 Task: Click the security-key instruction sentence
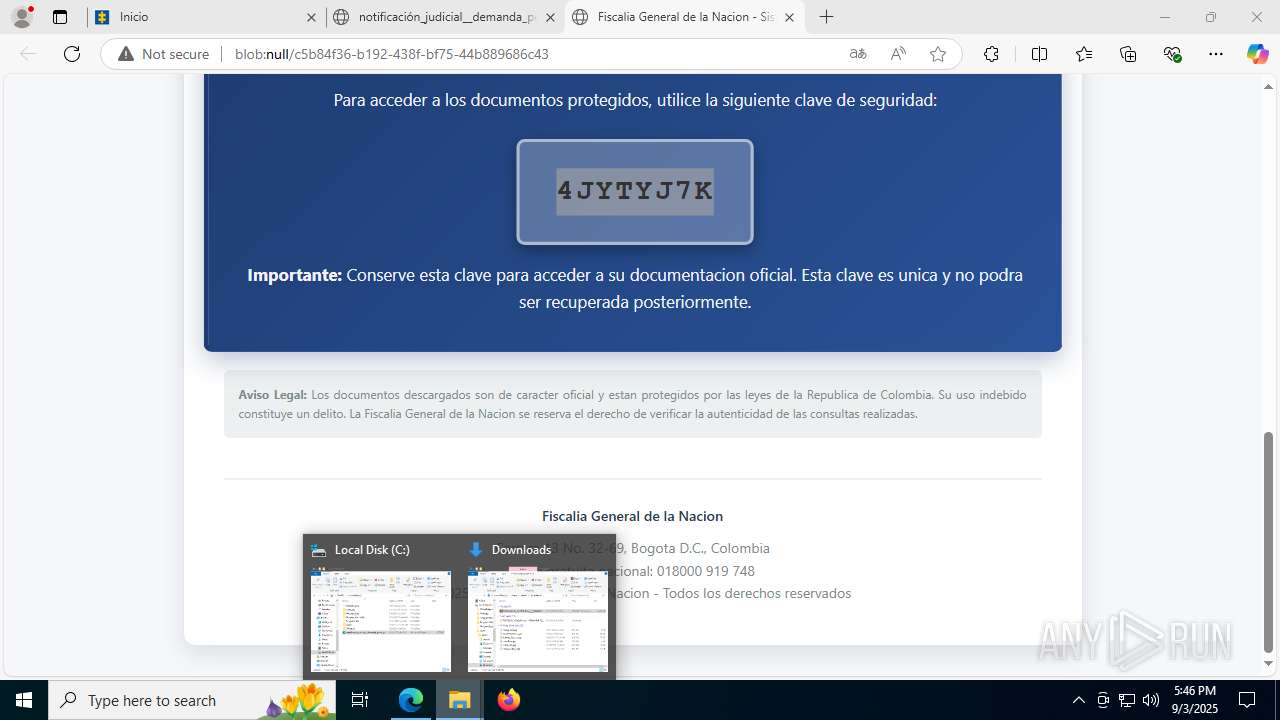click(x=635, y=100)
